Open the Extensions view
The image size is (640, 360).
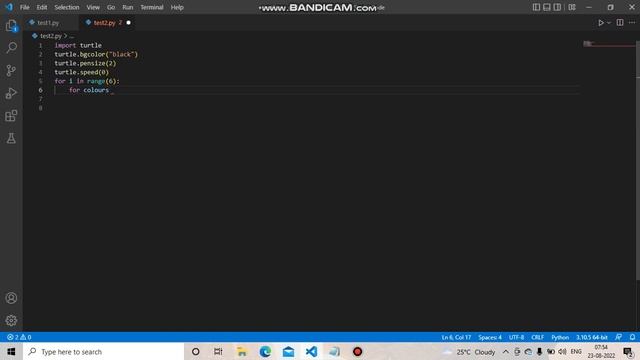click(x=11, y=116)
